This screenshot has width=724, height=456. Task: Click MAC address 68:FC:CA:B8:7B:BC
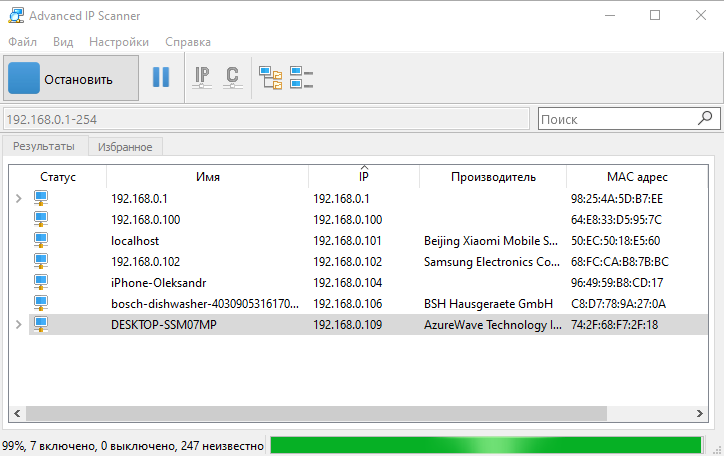pos(620,262)
